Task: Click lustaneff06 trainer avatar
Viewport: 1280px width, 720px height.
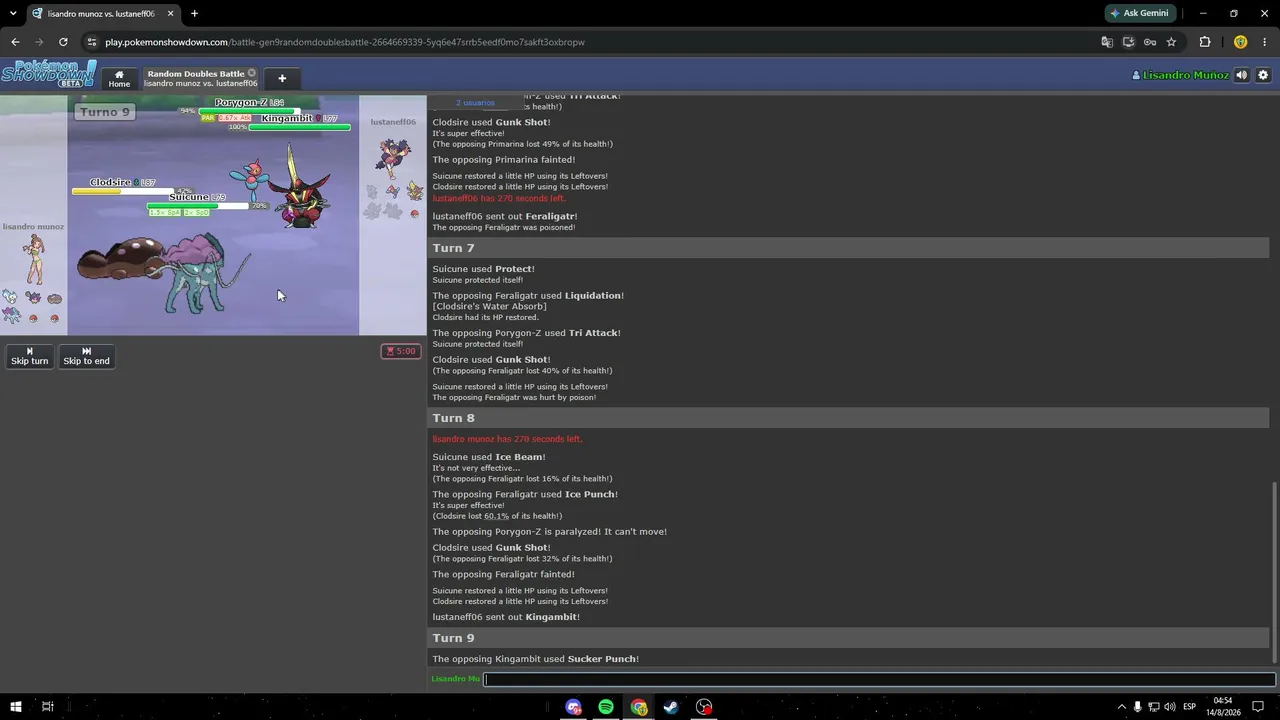Action: [393, 158]
